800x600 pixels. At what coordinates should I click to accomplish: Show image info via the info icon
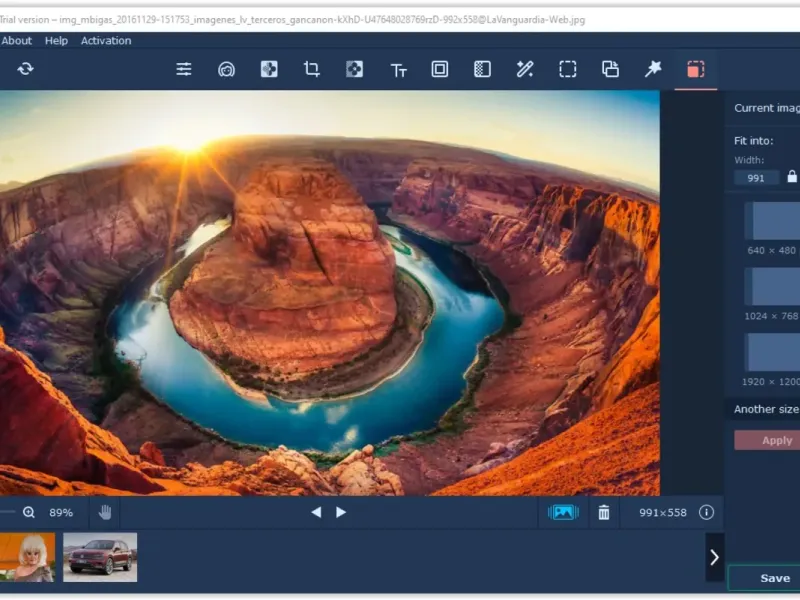coord(706,512)
